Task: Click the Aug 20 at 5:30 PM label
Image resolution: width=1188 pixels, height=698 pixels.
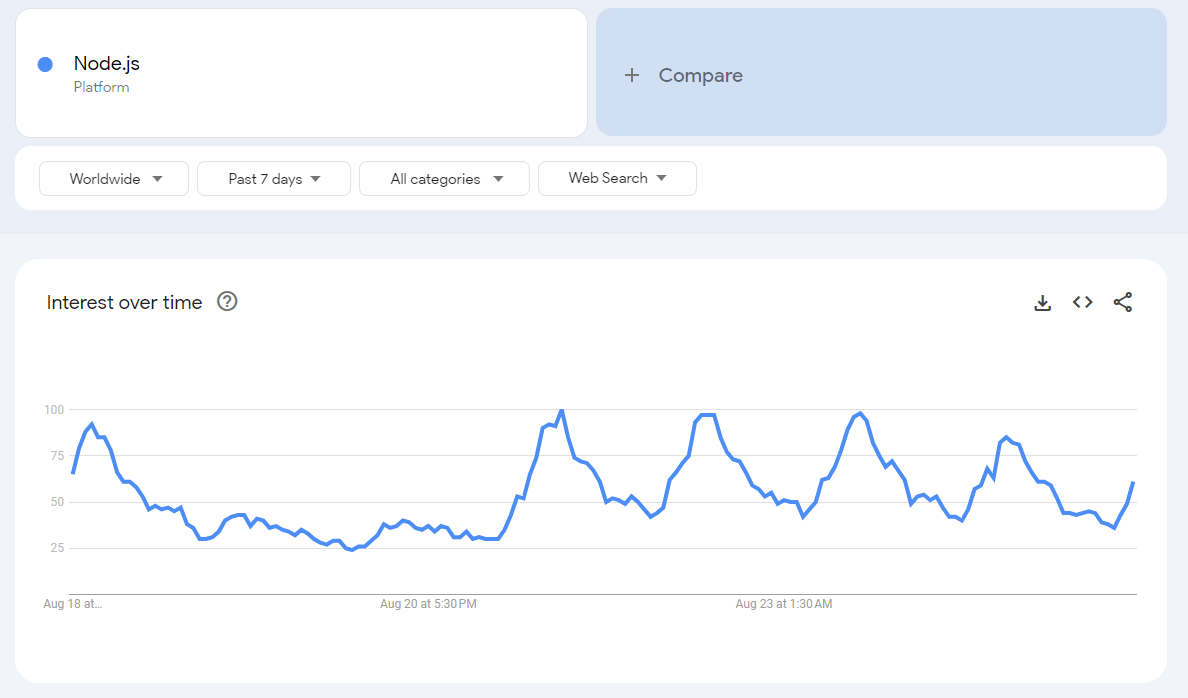Action: tap(428, 604)
